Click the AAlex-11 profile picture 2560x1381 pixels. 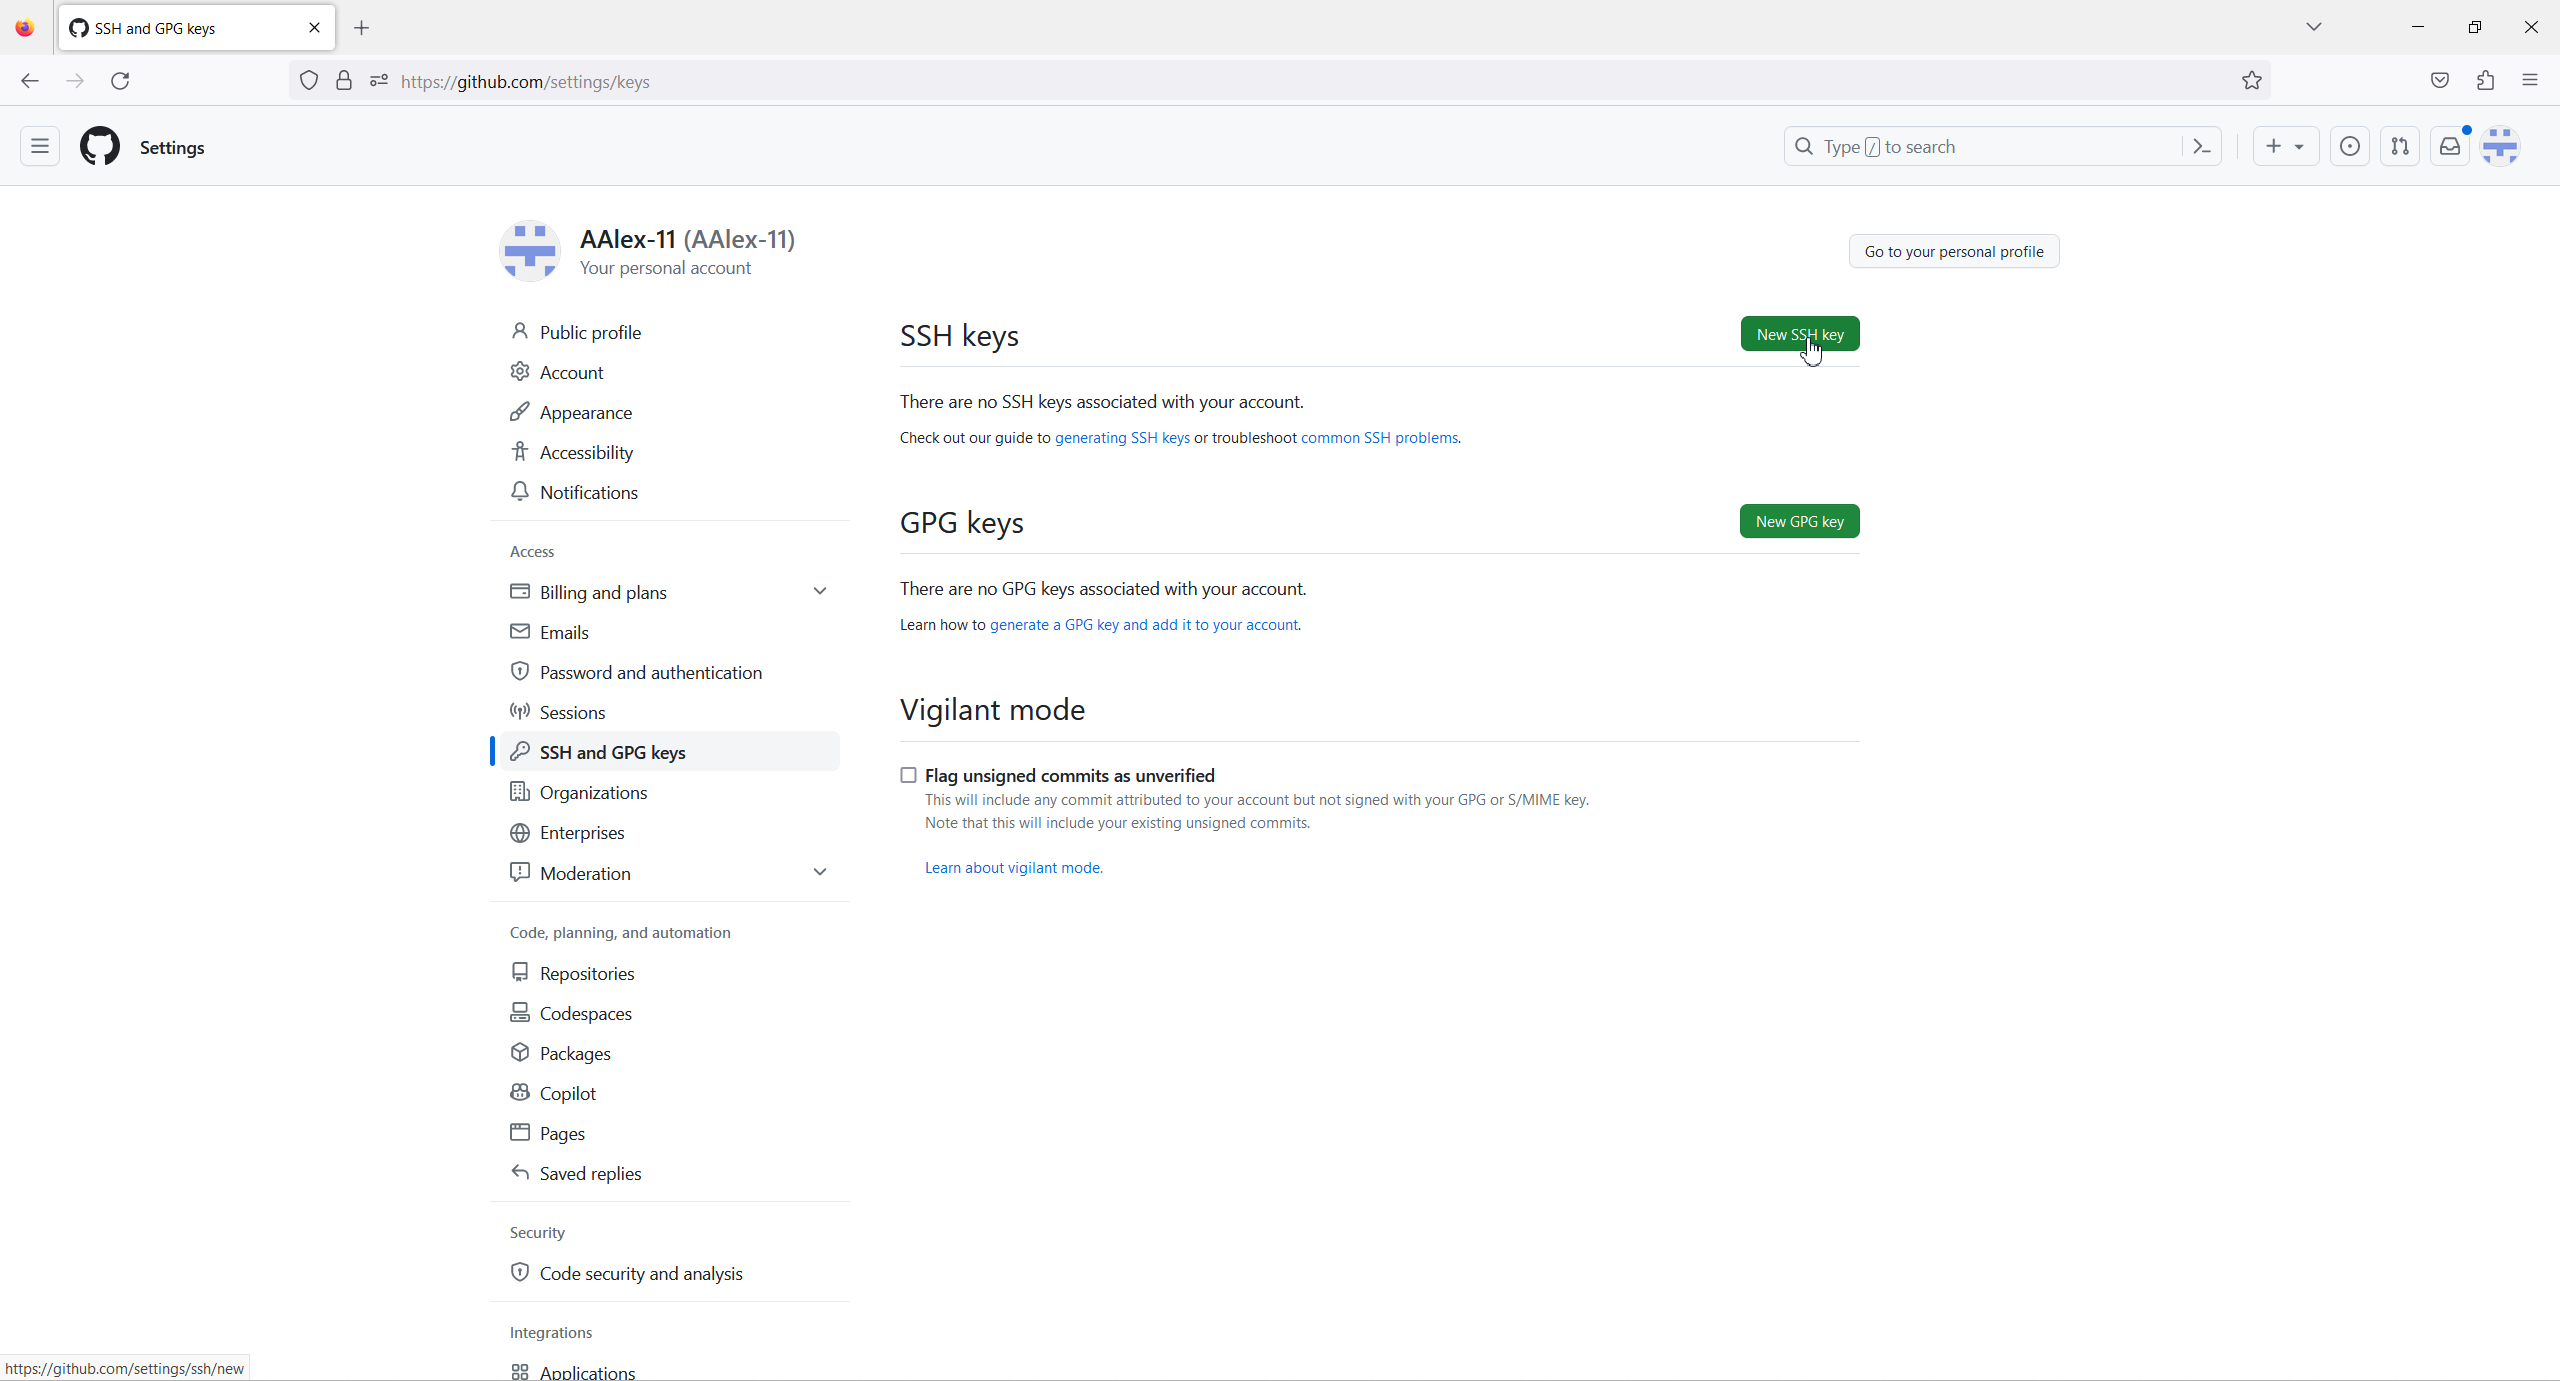(529, 251)
